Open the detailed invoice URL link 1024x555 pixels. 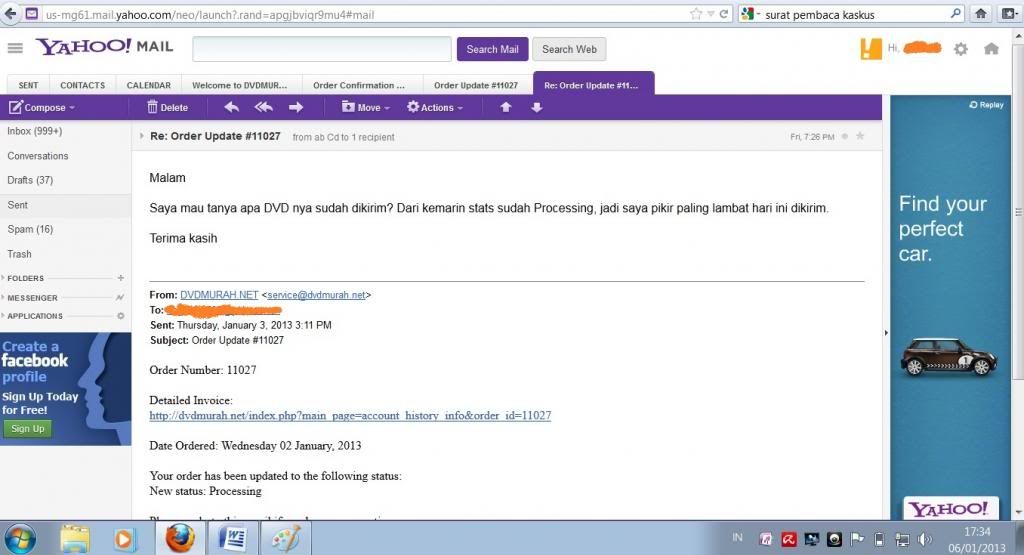click(x=350, y=415)
